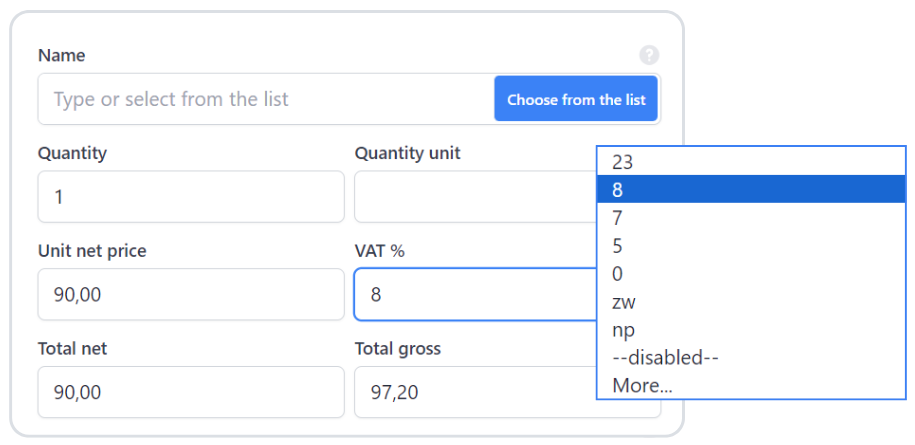Click the Name input field

pos(266,100)
